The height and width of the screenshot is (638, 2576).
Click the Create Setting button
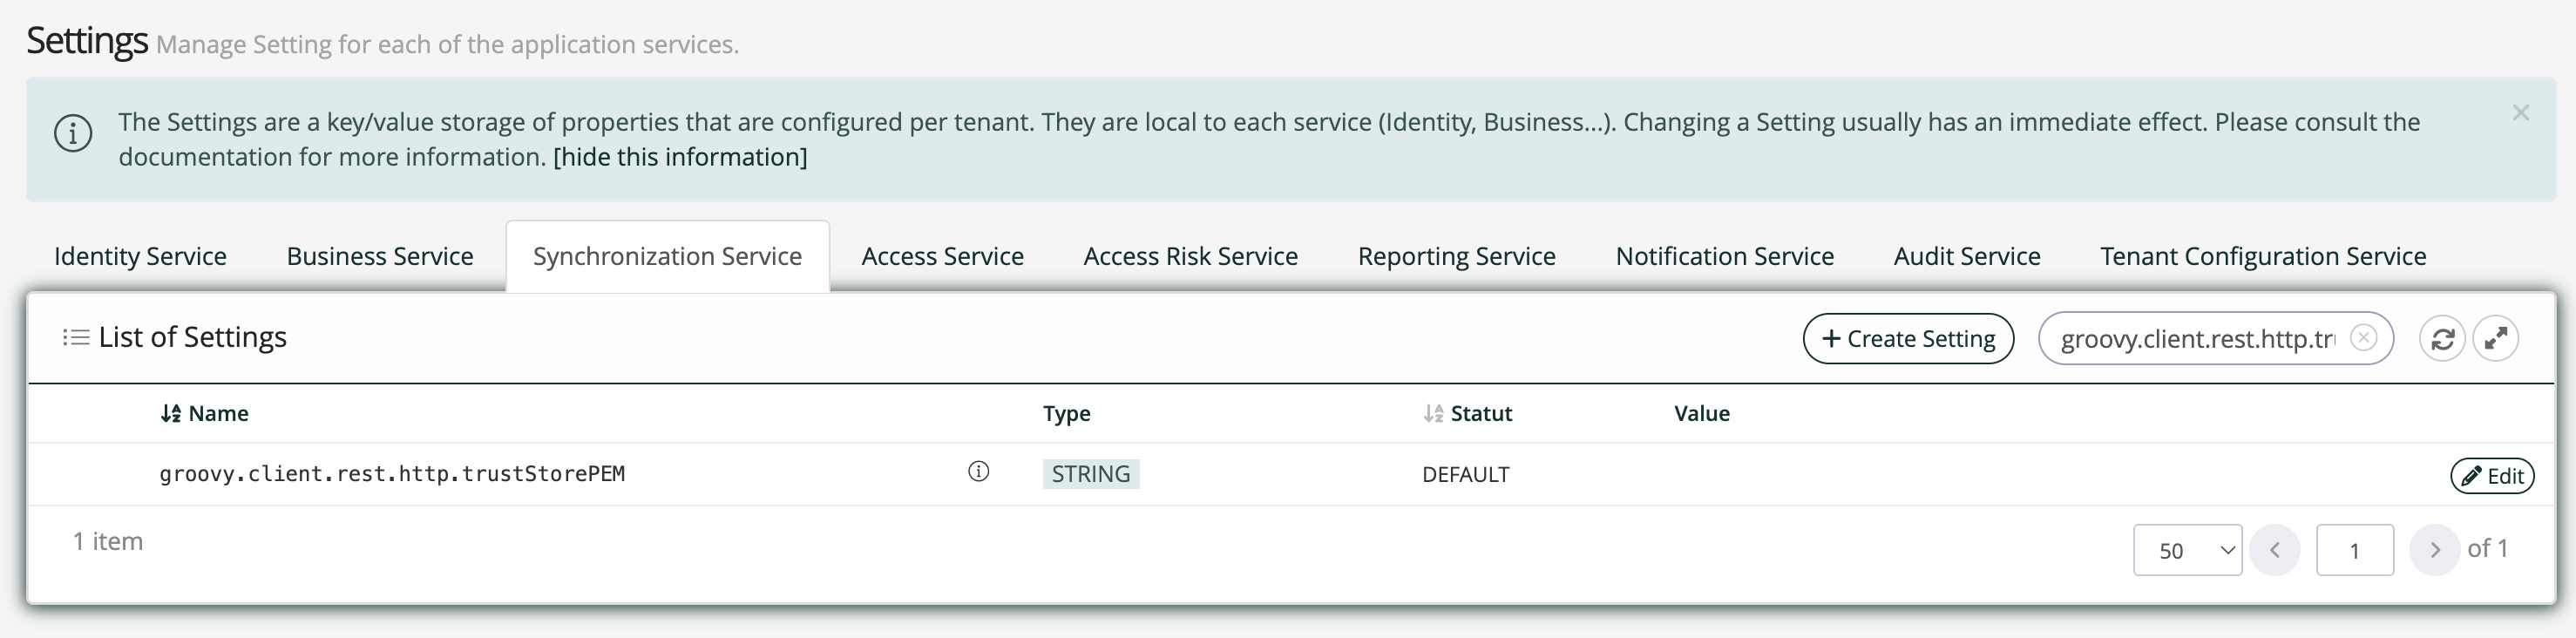tap(1908, 339)
